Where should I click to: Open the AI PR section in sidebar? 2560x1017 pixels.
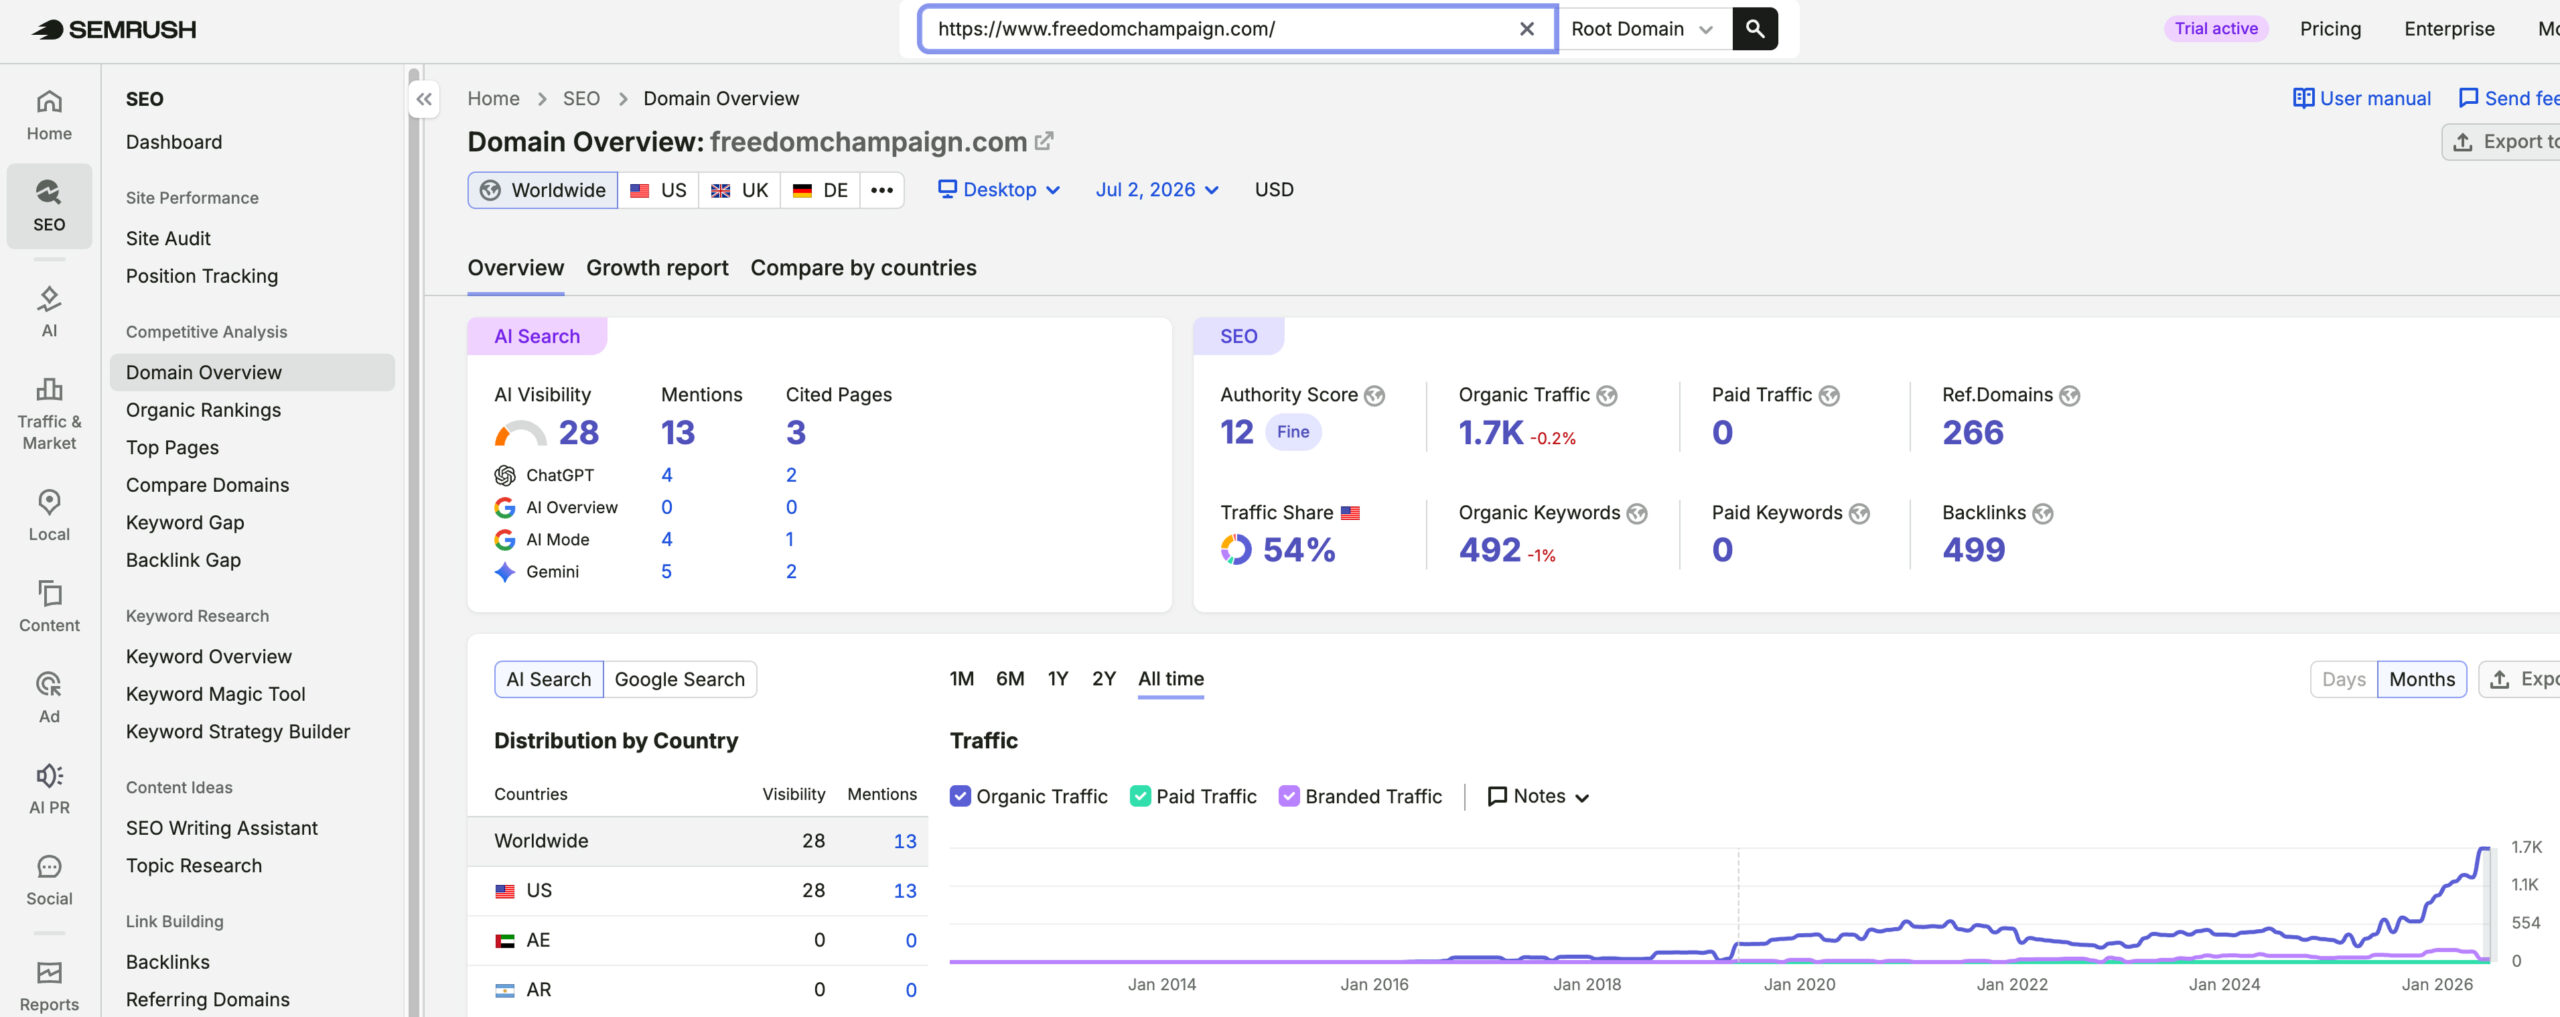pos(49,788)
